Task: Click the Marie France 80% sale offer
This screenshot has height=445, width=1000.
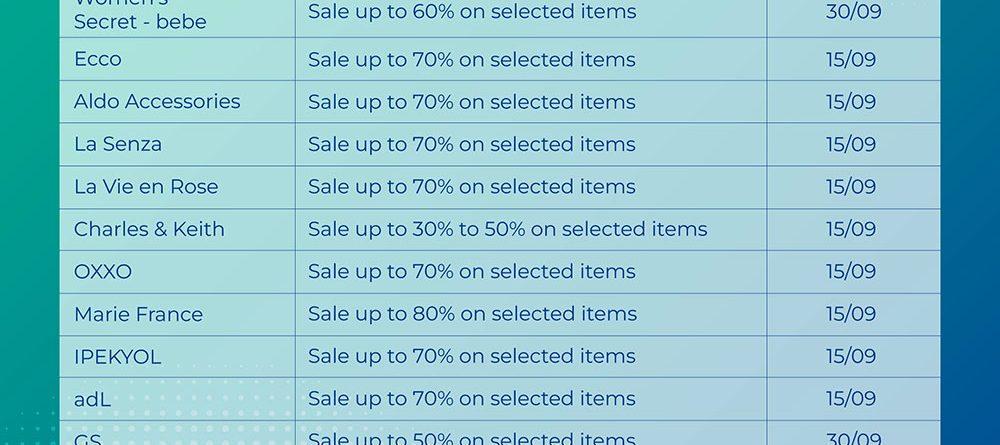Action: click(x=472, y=314)
